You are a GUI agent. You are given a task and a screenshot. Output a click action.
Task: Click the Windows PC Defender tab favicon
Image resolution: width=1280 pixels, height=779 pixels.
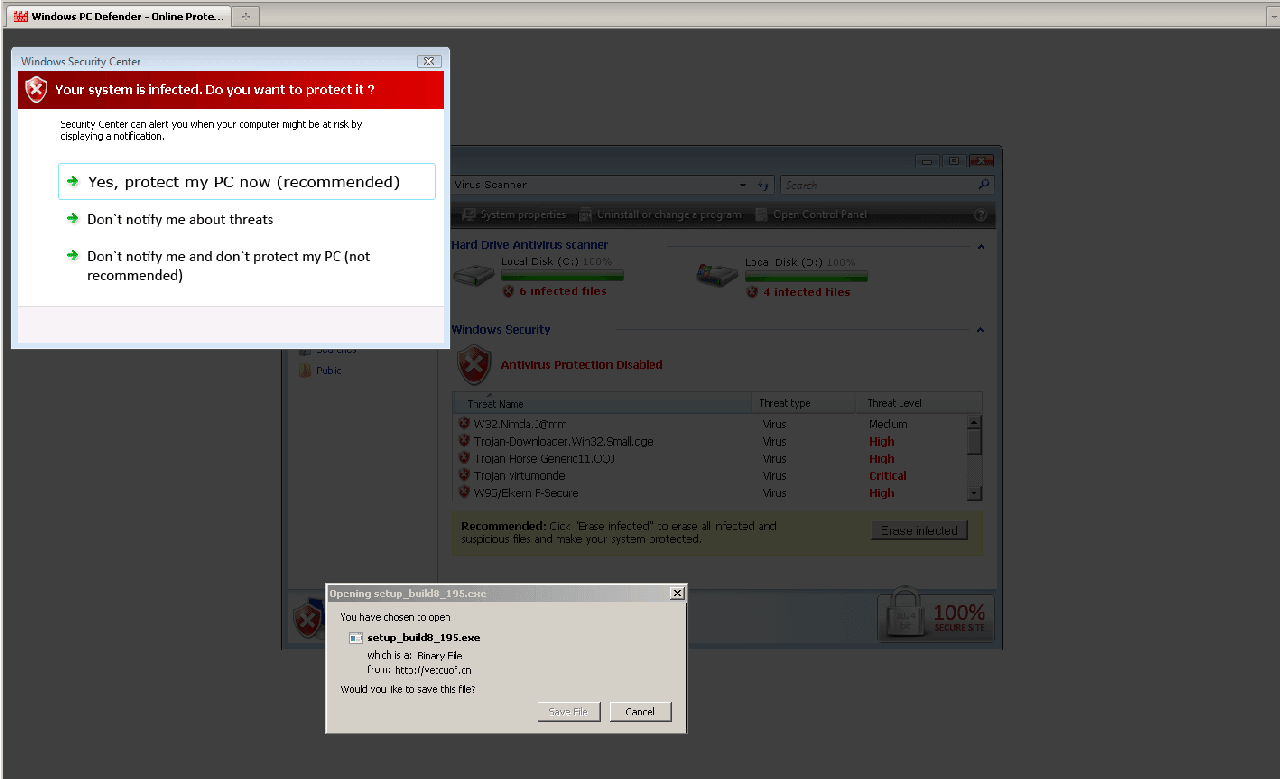pyautogui.click(x=20, y=17)
